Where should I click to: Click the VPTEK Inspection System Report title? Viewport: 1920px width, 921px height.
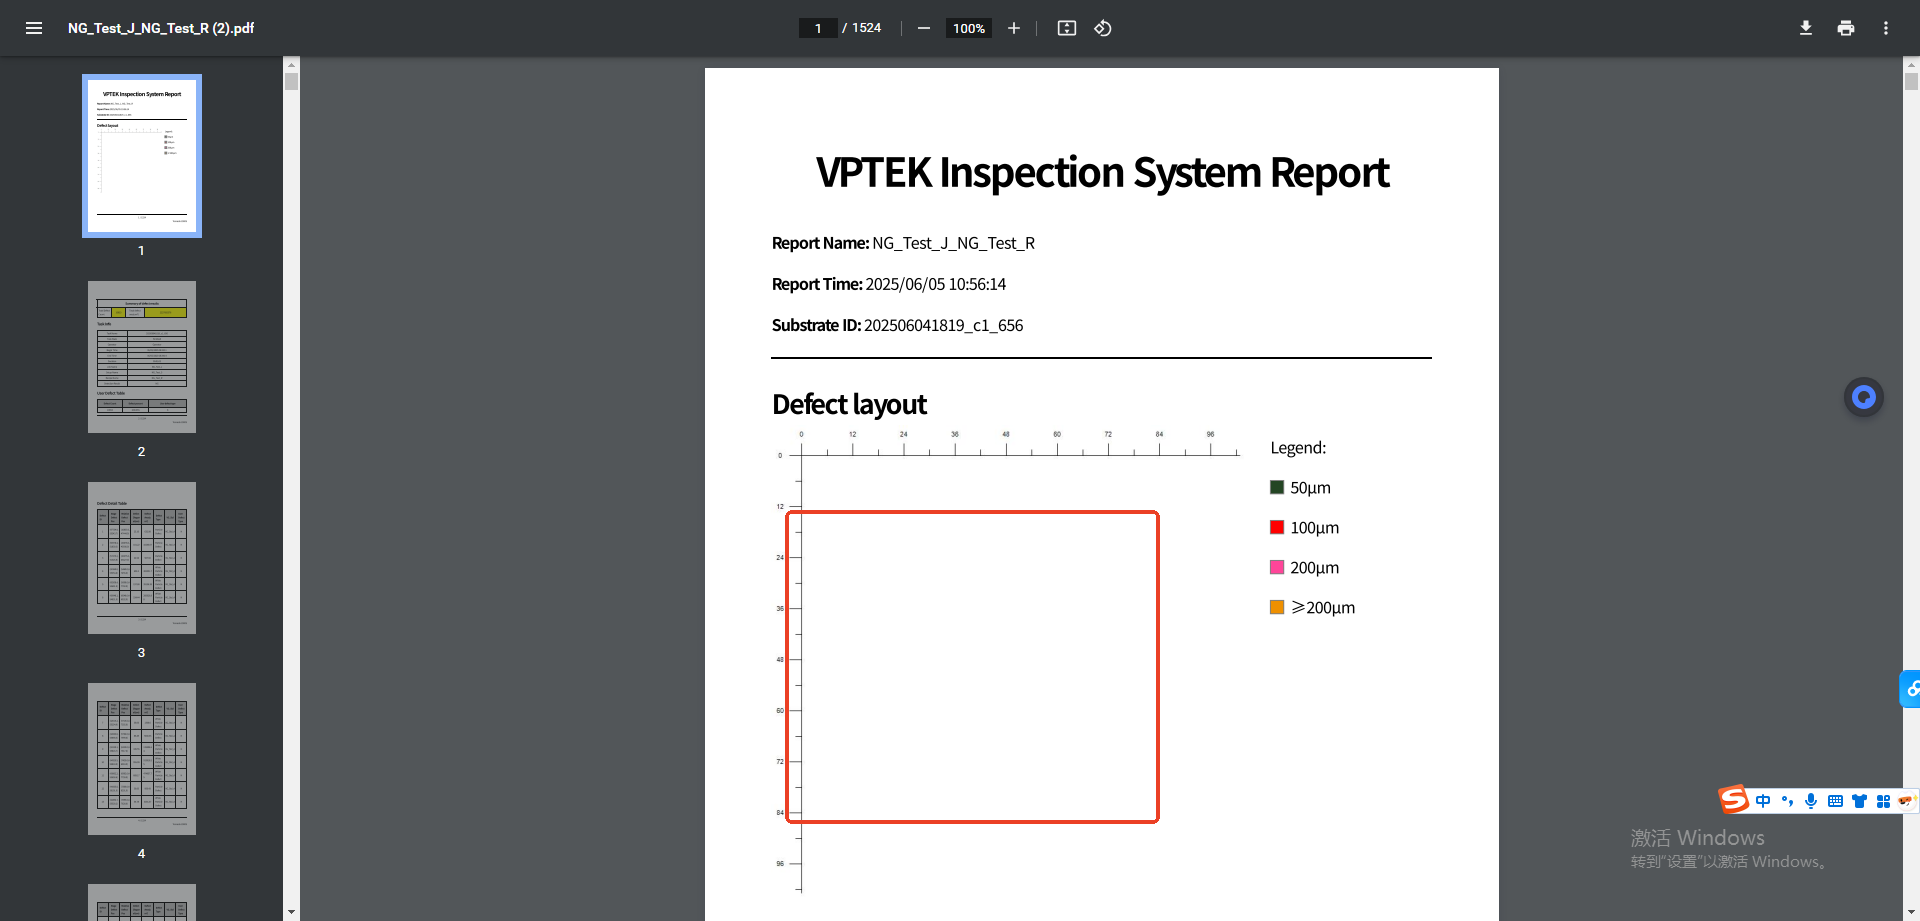1102,173
